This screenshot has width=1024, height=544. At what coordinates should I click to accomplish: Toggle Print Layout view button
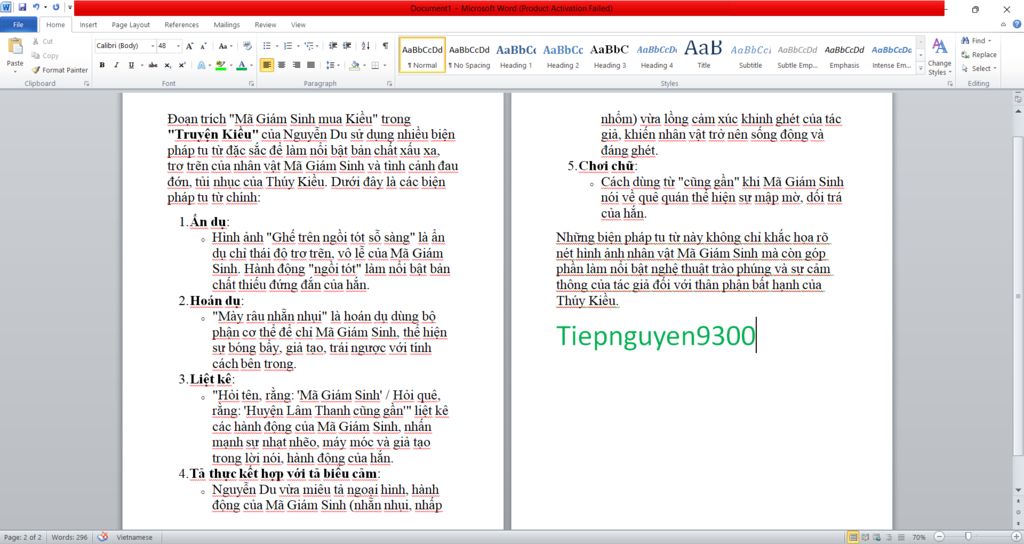pyautogui.click(x=853, y=537)
